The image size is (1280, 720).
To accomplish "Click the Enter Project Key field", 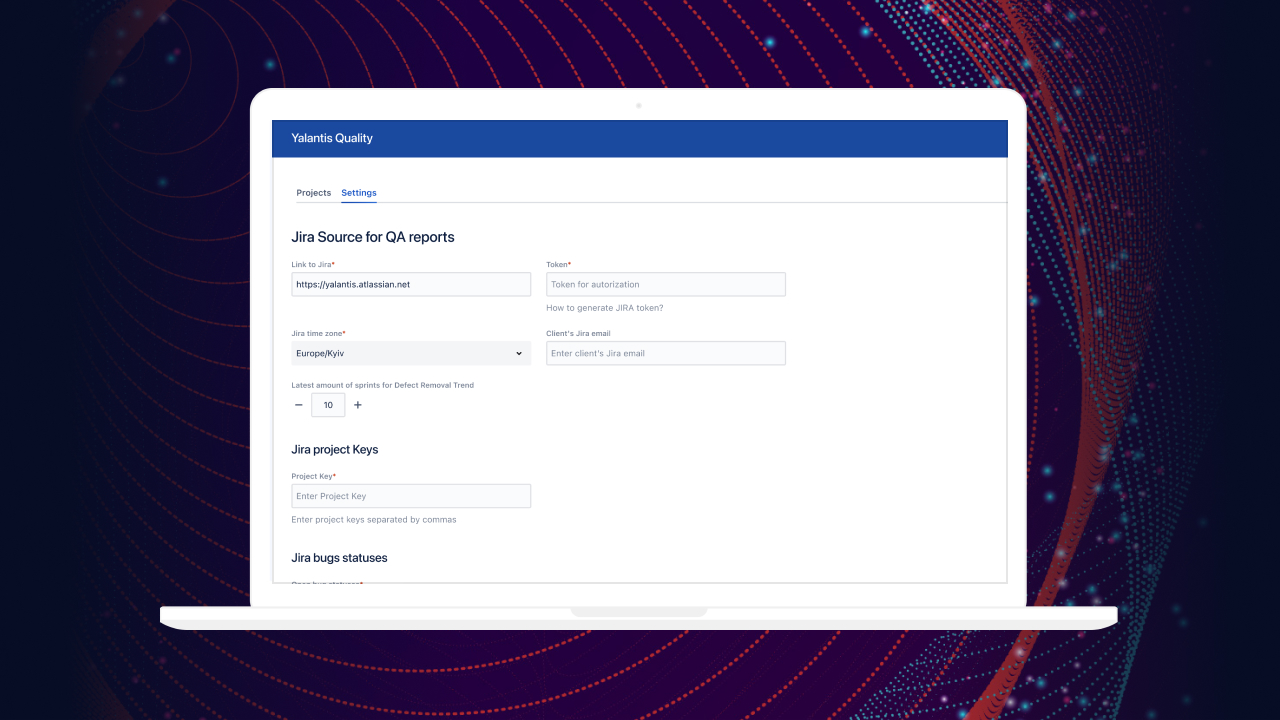I will 410,496.
